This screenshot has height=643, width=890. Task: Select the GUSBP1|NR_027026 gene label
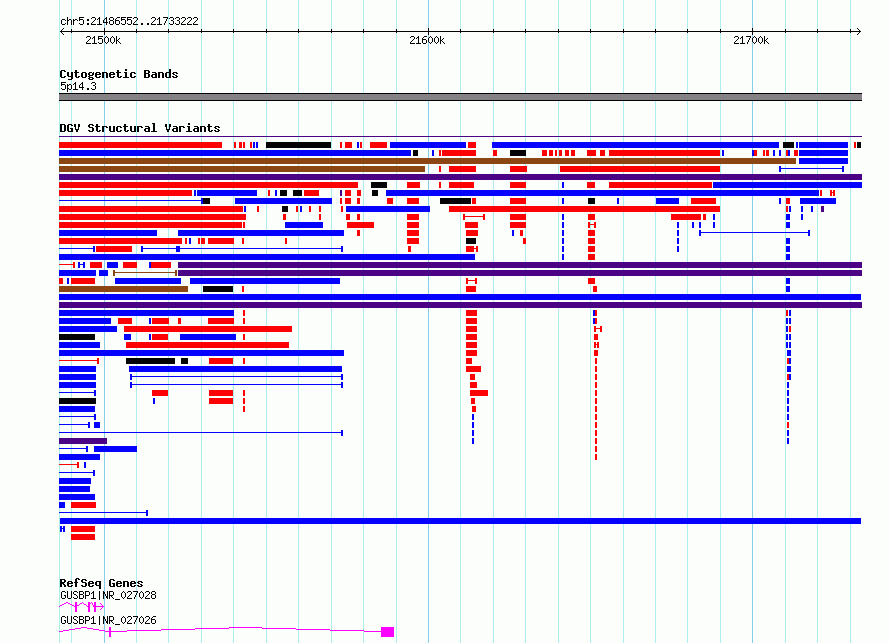pyautogui.click(x=108, y=620)
